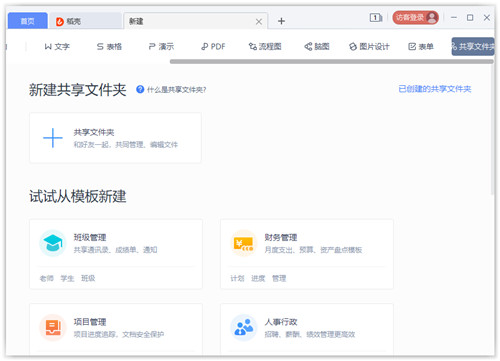
Task: Choose 演示 presentation type
Action: (x=161, y=47)
